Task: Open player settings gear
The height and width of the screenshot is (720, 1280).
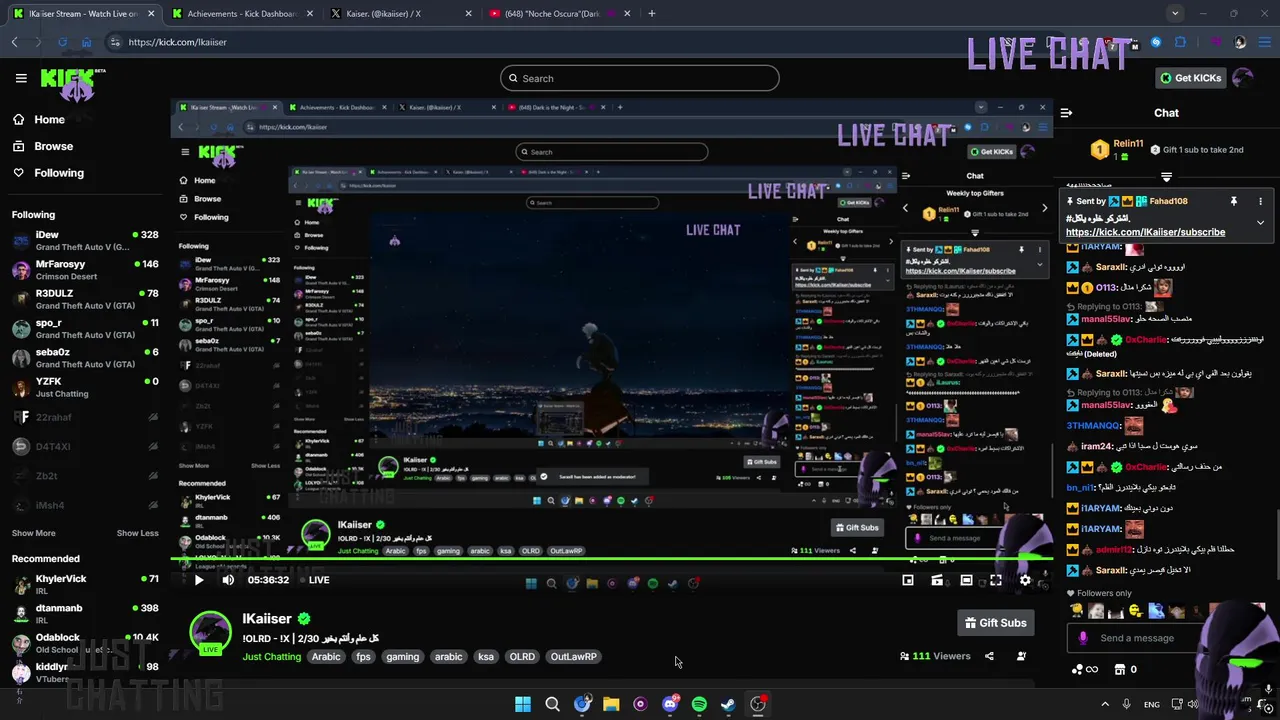Action: click(x=1025, y=580)
